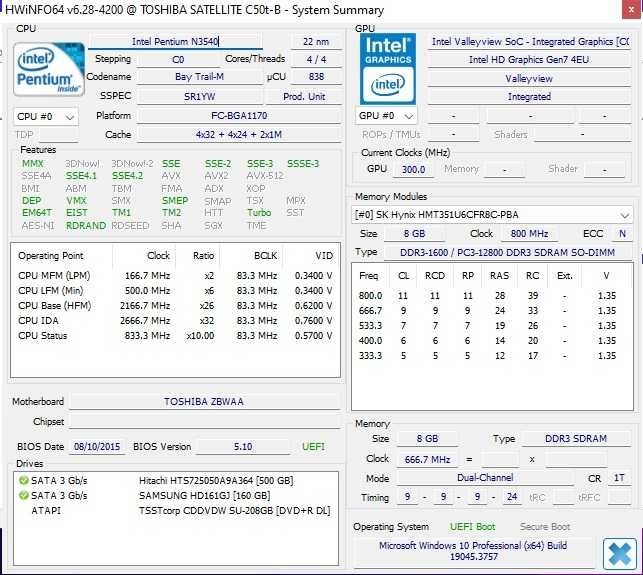Image resolution: width=643 pixels, height=575 pixels.
Task: Click the BIOS Version 5.10 field
Action: point(243,447)
